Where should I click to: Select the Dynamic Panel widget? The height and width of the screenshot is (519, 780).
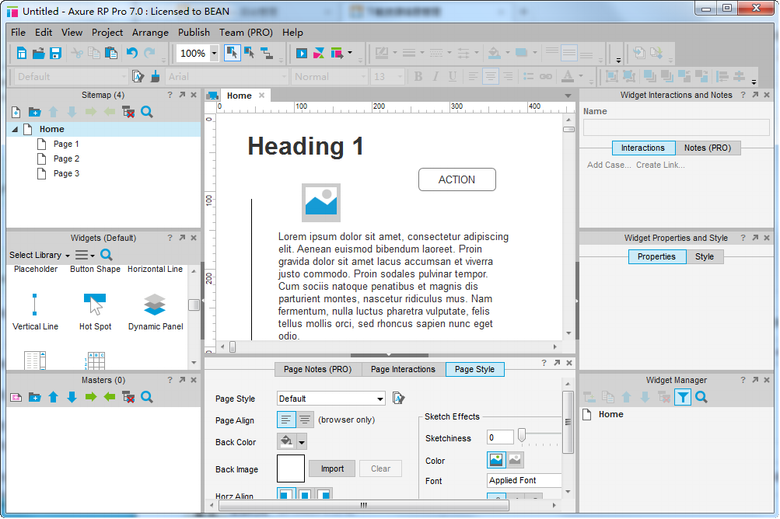(155, 311)
